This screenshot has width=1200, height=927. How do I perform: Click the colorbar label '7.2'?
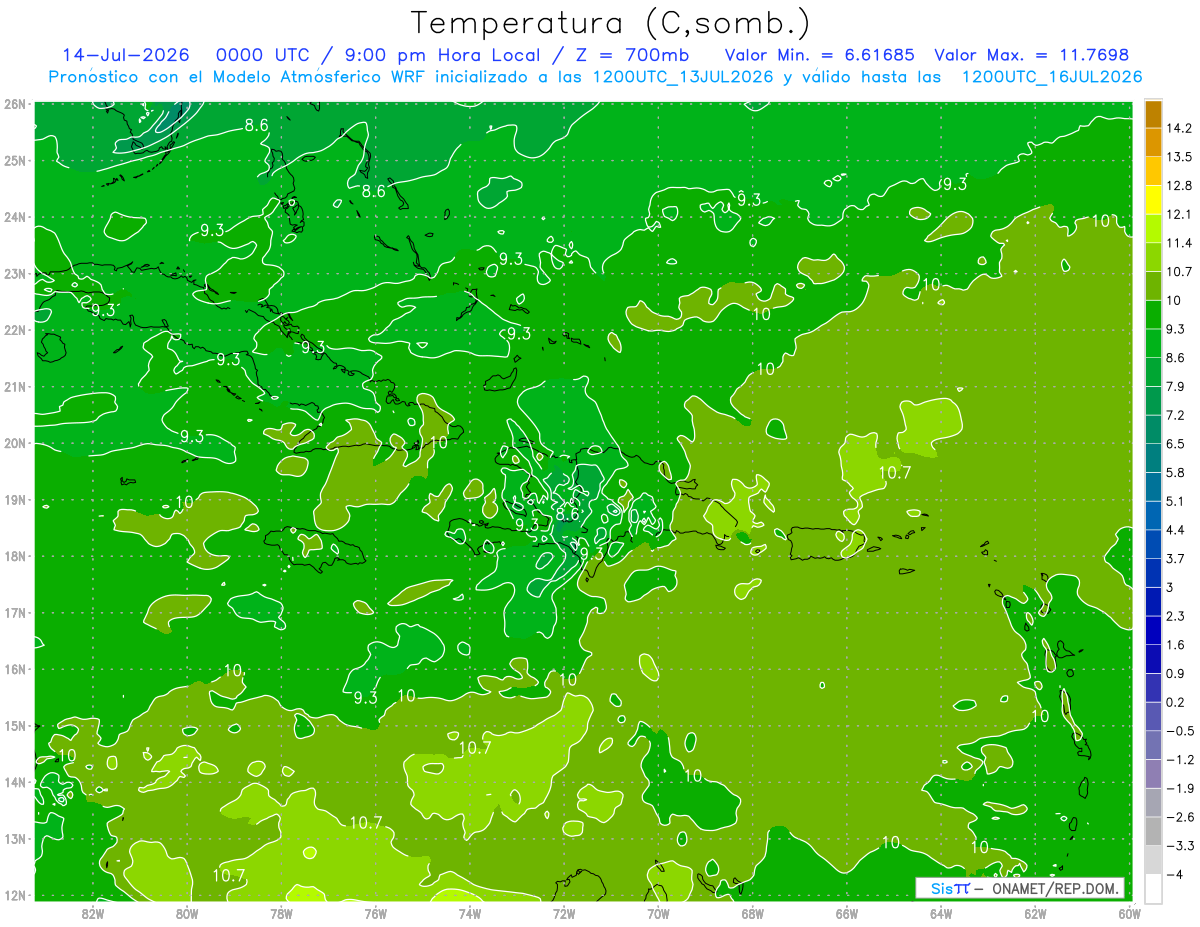click(1176, 415)
